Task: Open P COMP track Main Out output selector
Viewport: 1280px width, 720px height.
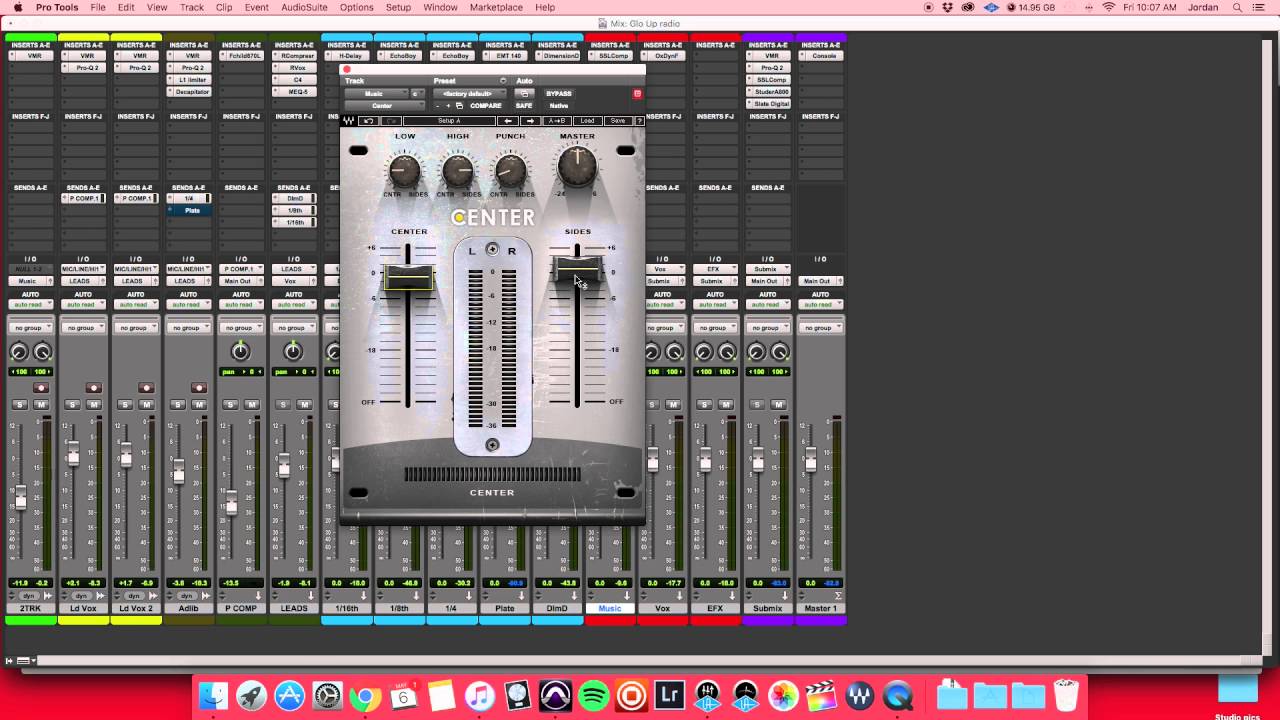Action: 240,281
